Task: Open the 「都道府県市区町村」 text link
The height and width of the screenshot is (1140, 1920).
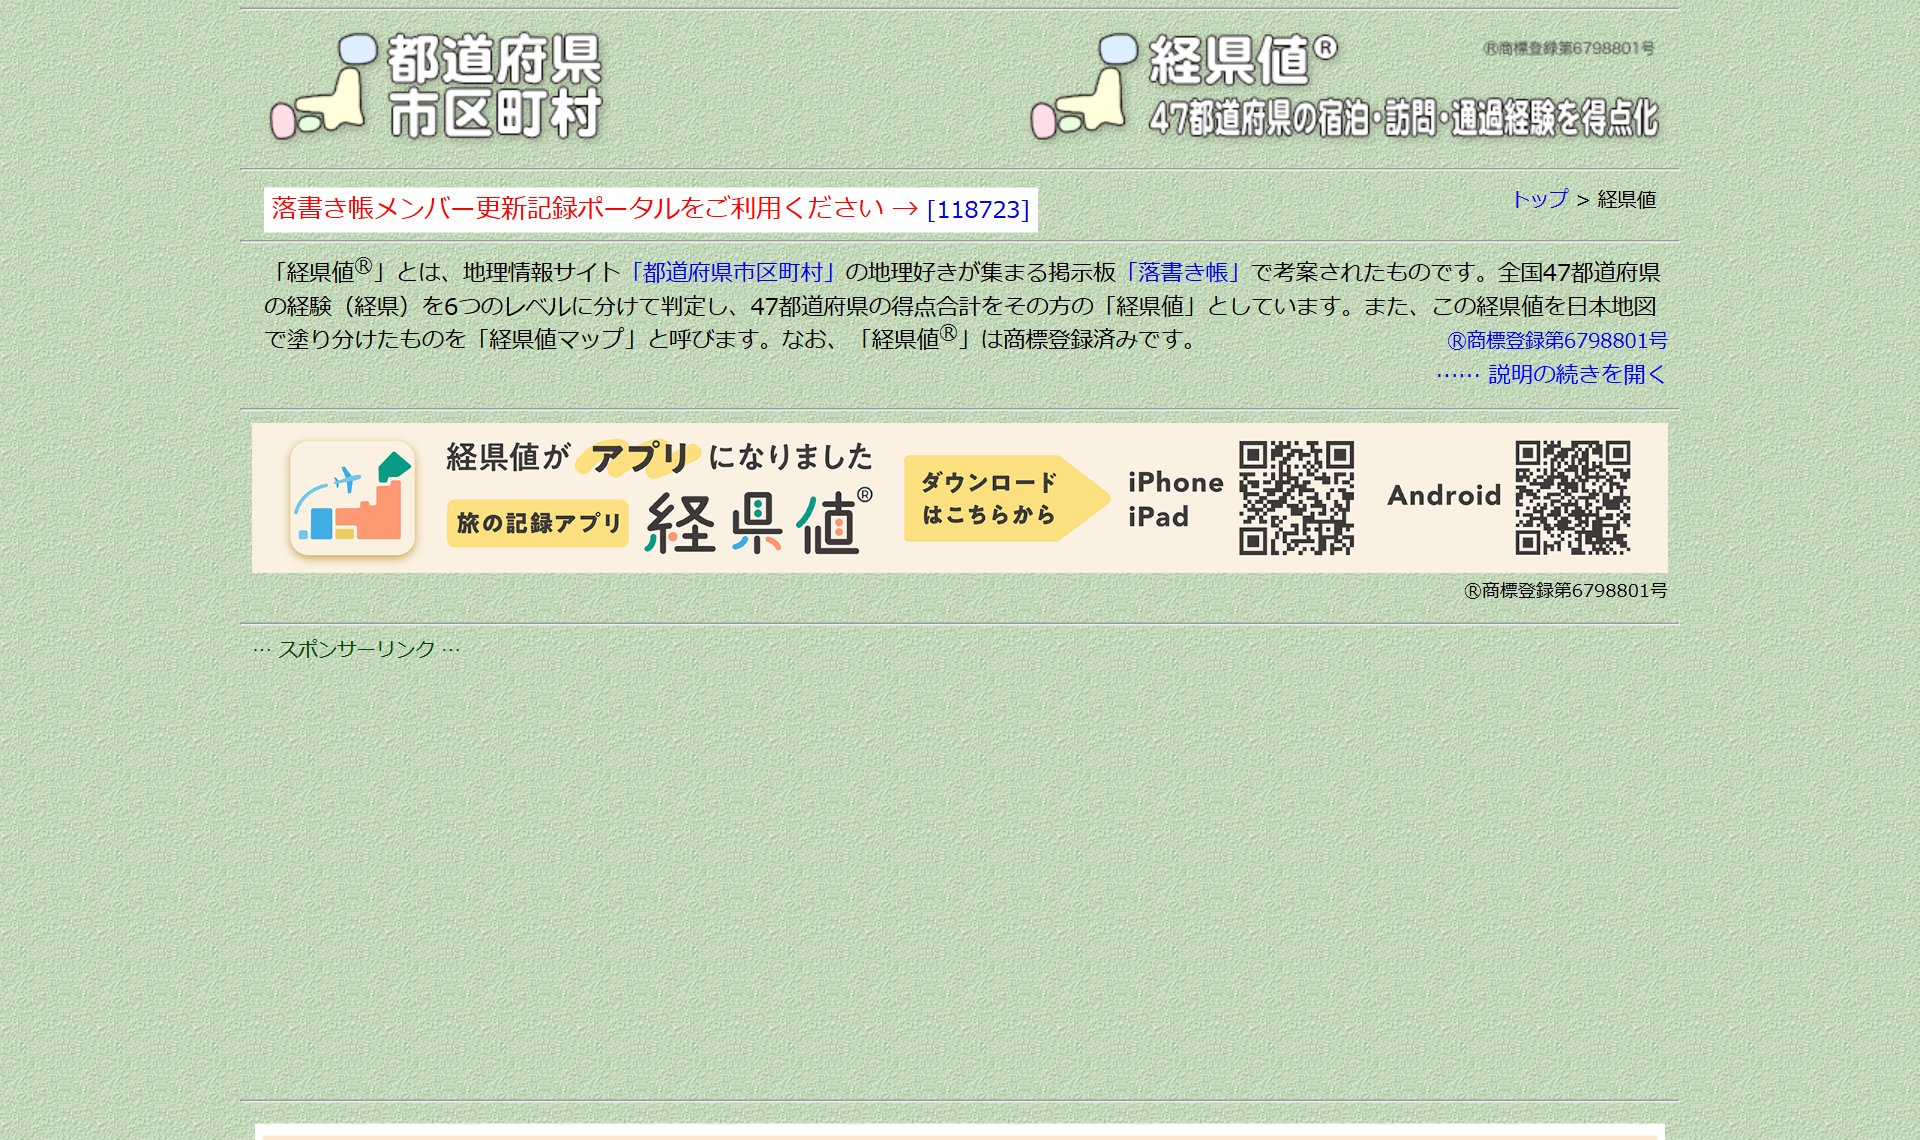Action: click(732, 272)
